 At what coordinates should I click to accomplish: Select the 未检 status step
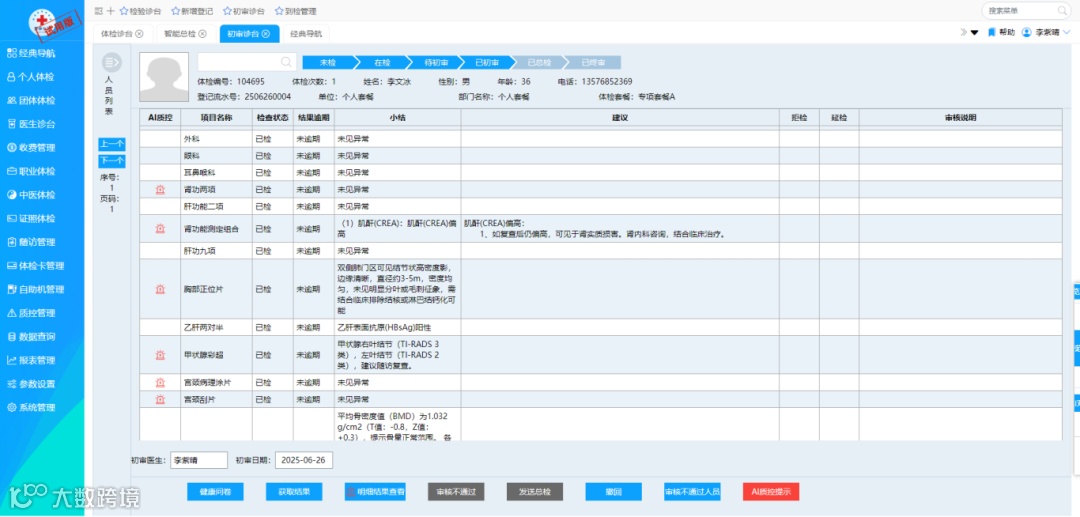329,62
